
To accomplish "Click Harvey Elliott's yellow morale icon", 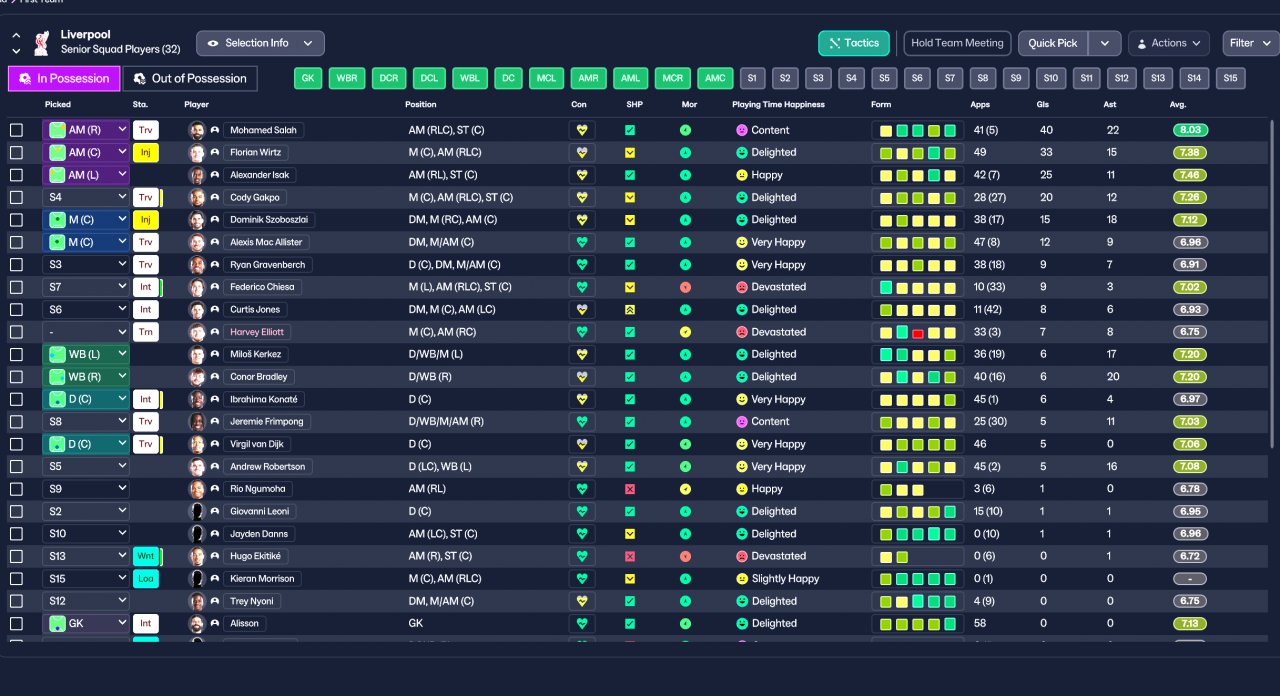I will 685,332.
